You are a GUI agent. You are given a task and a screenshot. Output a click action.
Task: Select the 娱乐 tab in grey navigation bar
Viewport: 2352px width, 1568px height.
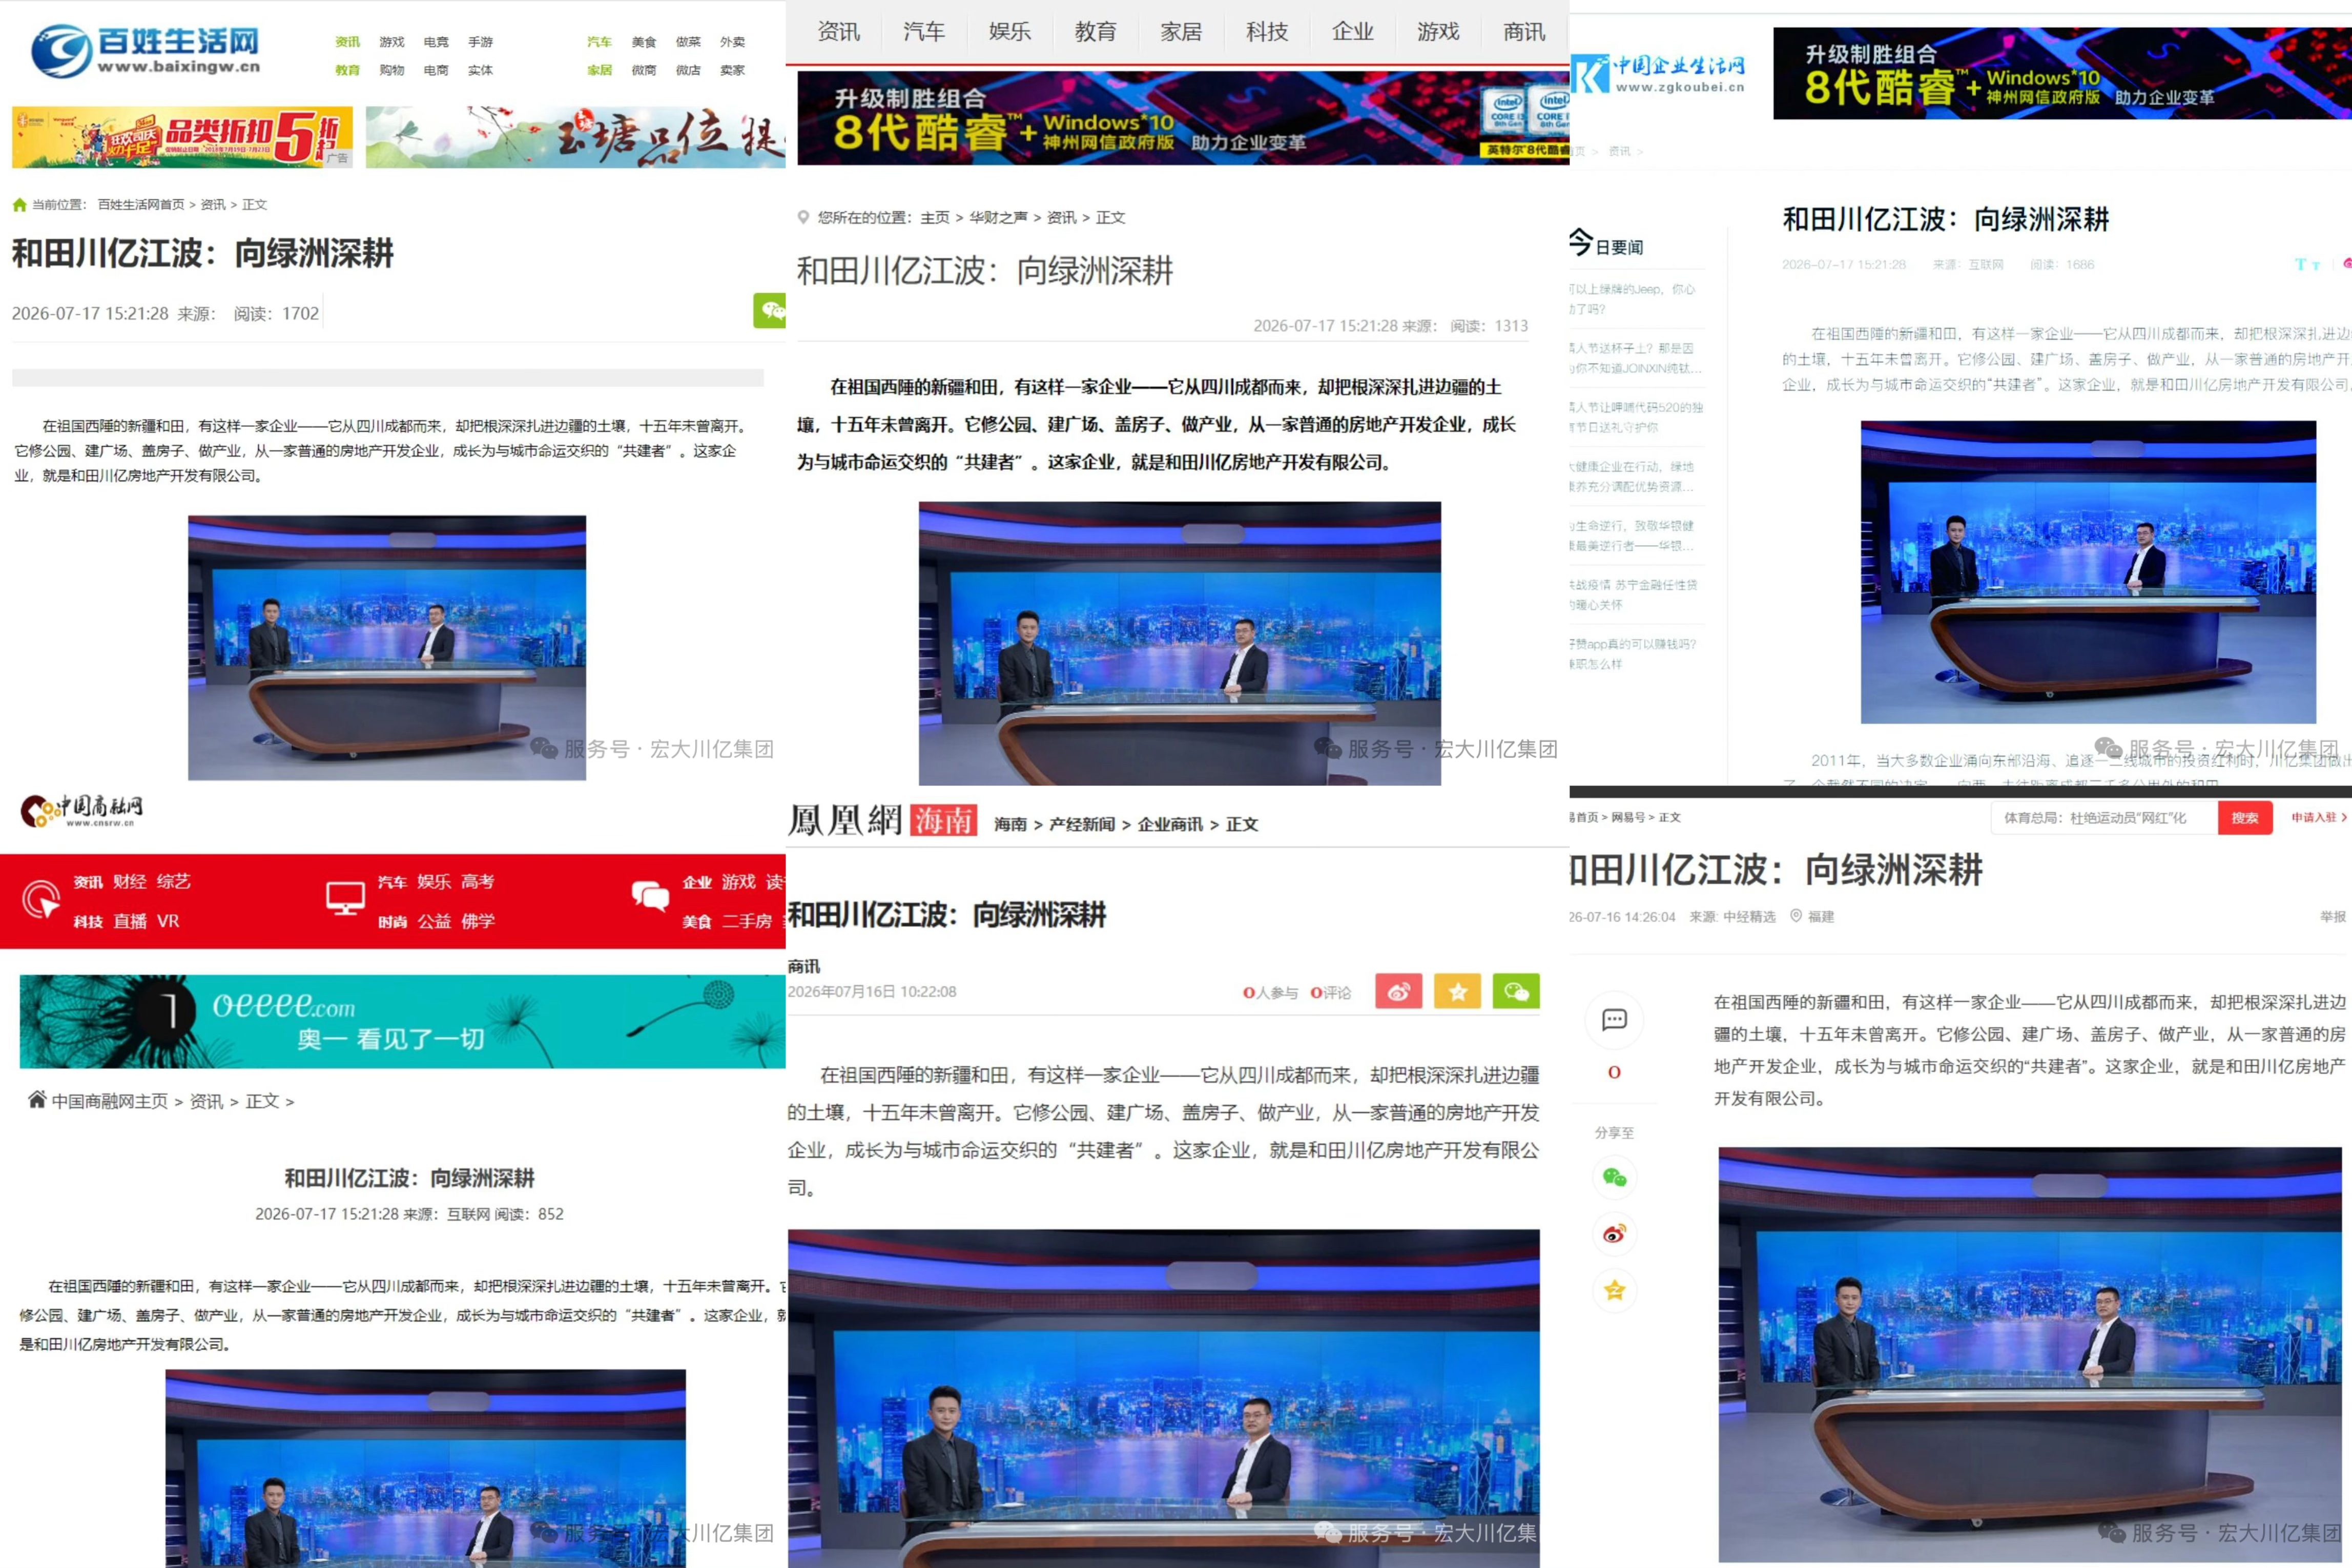pos(1010,32)
